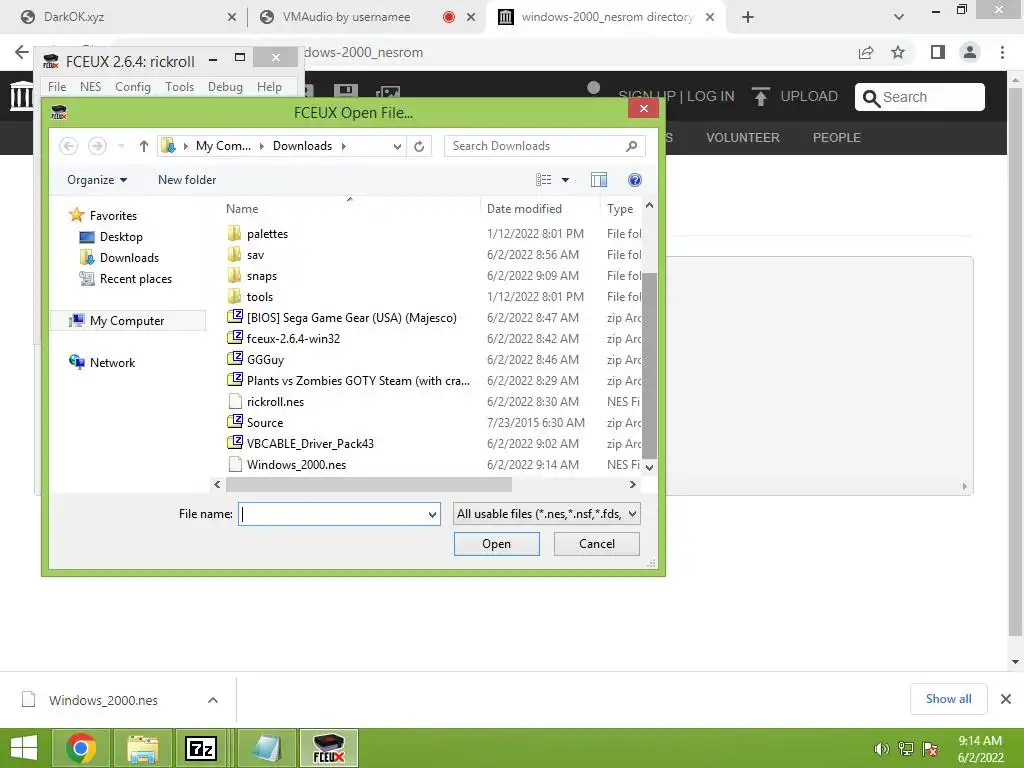Open the FCEUX Debug menu
The width and height of the screenshot is (1024, 768).
[x=225, y=87]
